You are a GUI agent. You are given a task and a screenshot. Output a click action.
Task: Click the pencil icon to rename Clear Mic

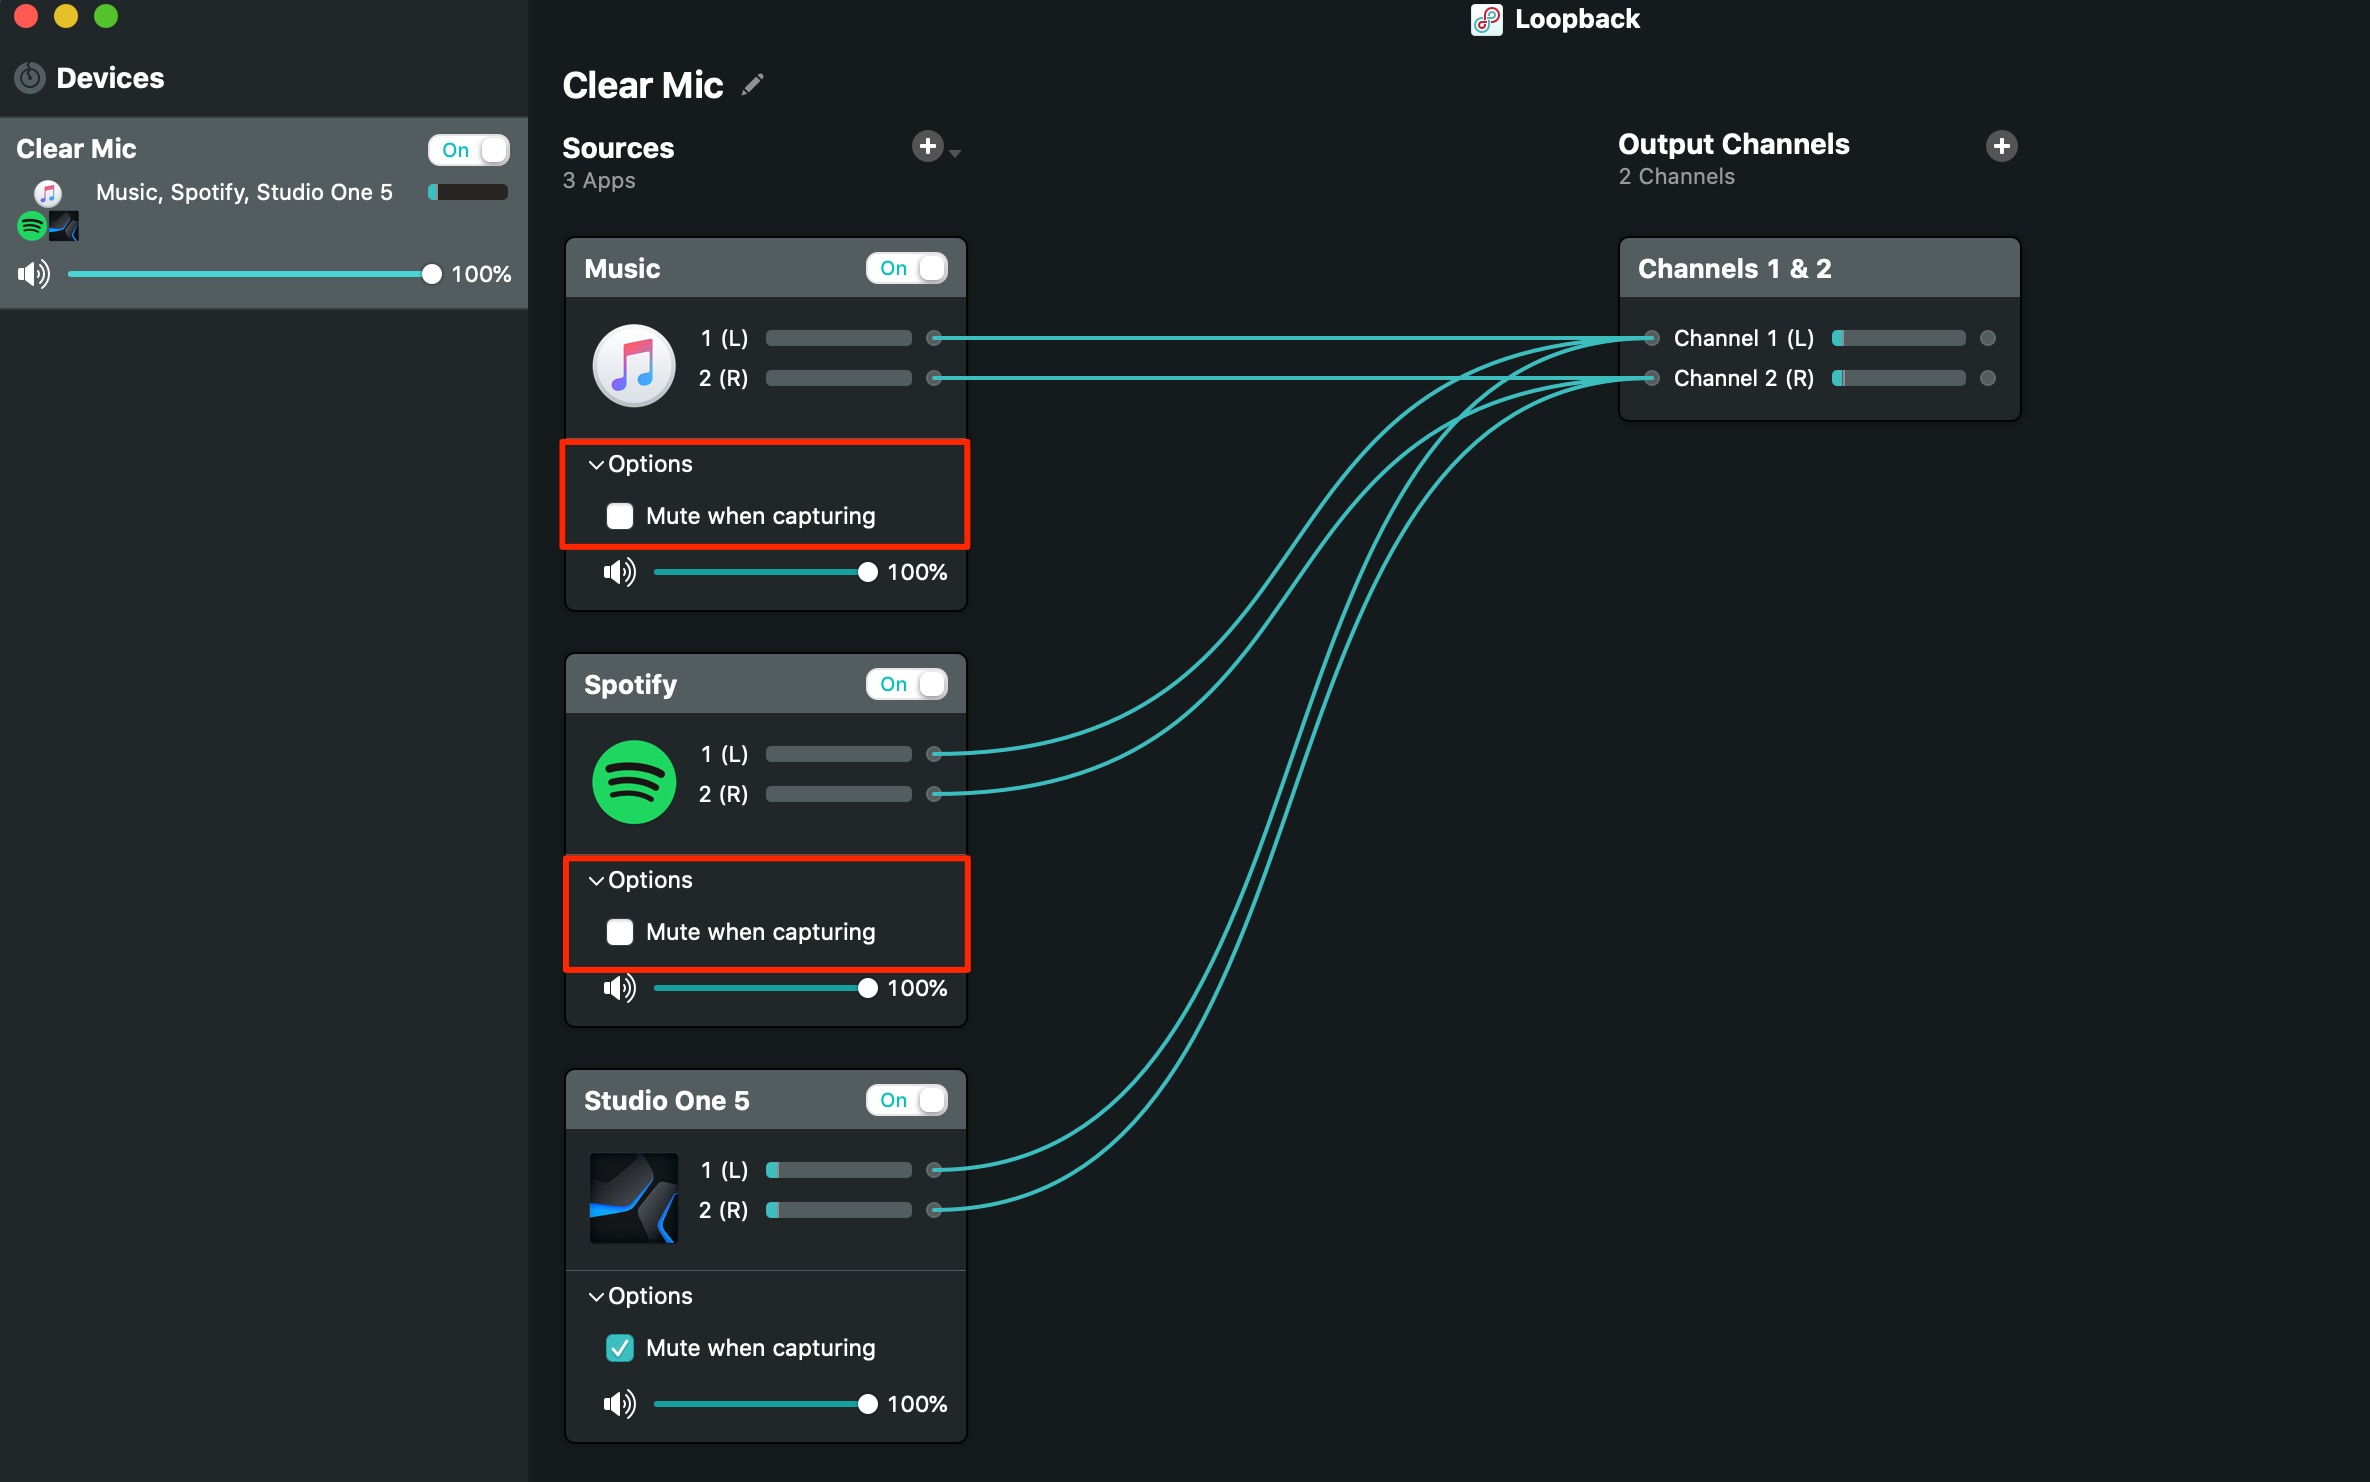click(x=753, y=86)
